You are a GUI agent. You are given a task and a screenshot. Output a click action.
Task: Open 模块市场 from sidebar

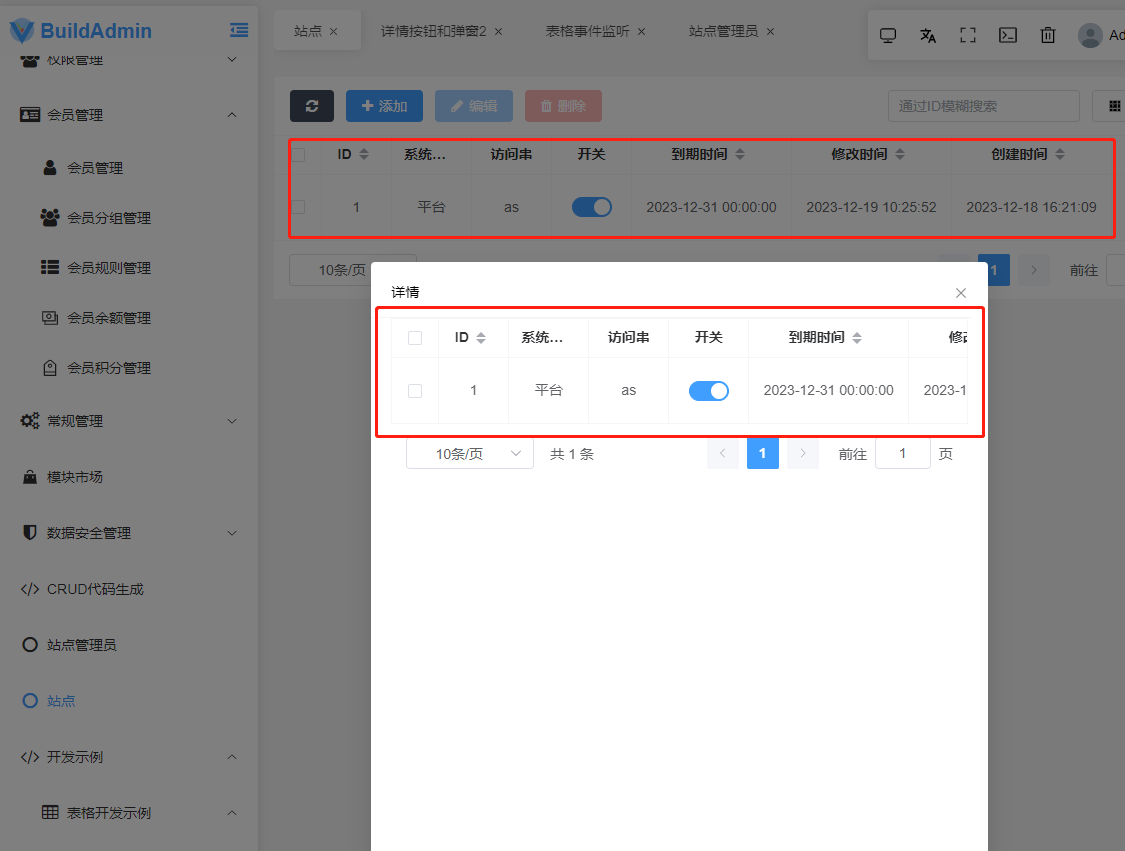(75, 477)
